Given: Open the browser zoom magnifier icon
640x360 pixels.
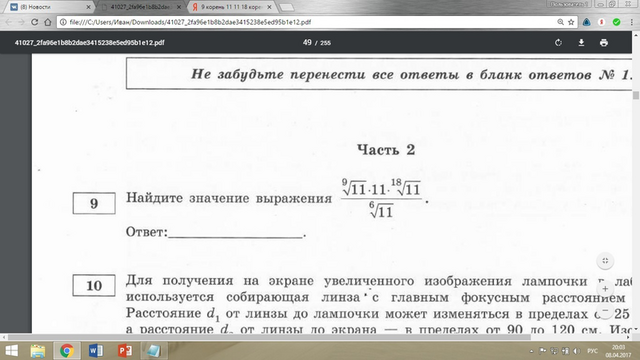Looking at the screenshot, I should coord(560,22).
